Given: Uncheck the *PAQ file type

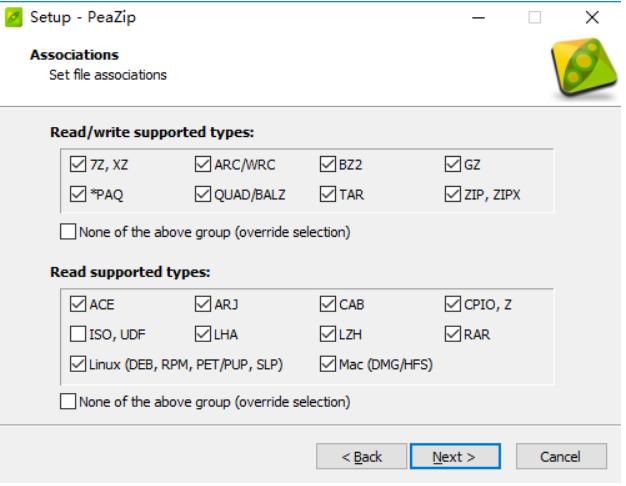Looking at the screenshot, I should [80, 194].
